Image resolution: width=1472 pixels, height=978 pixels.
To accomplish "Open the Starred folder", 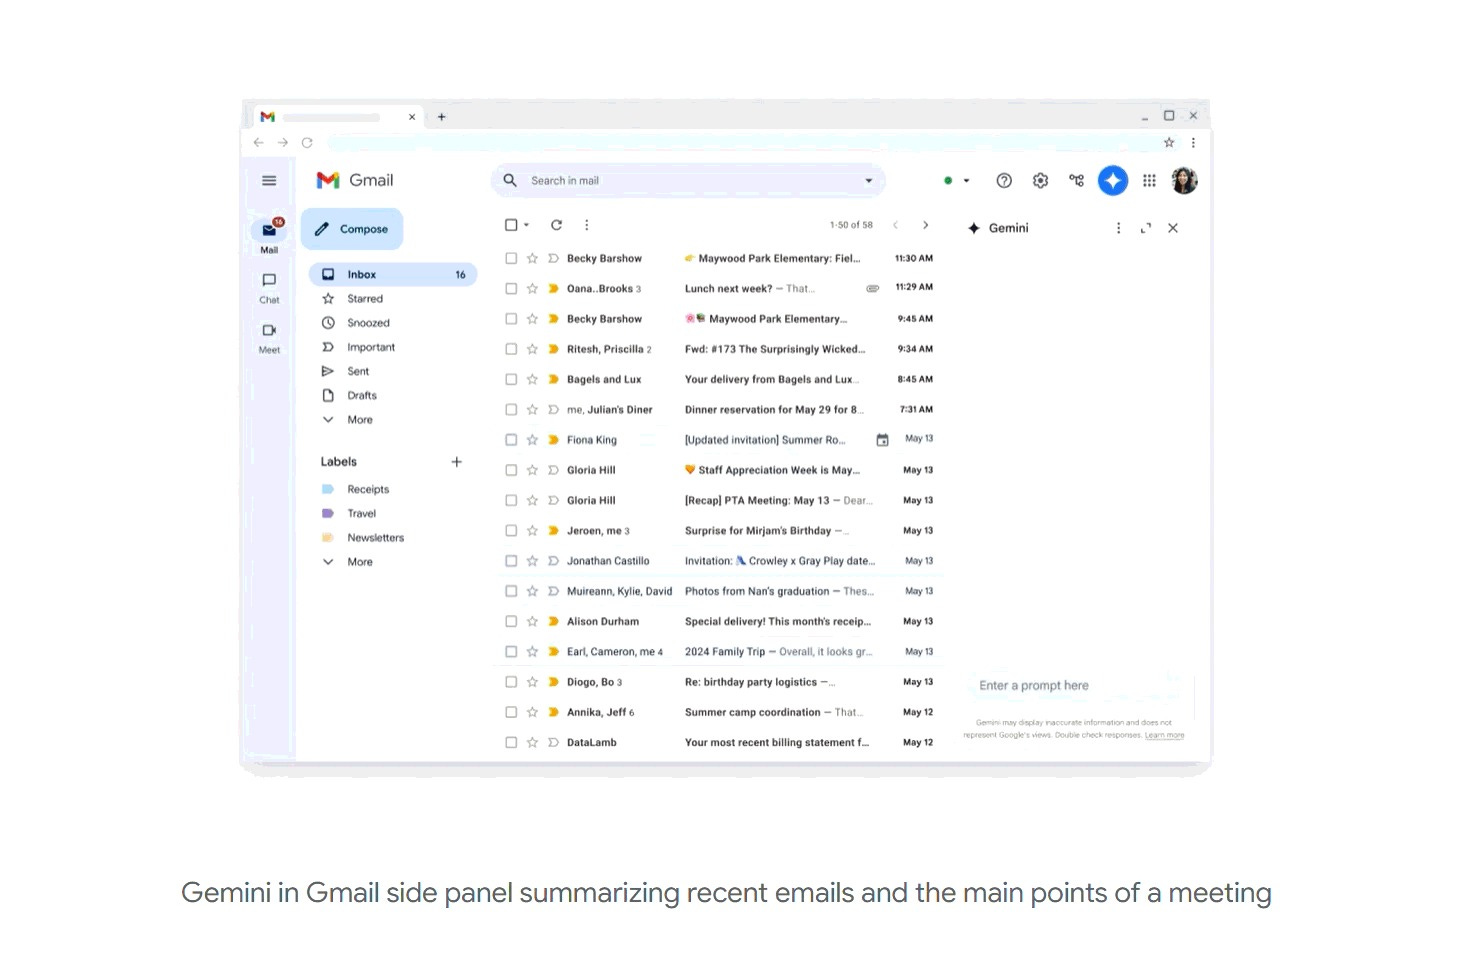I will tap(364, 298).
